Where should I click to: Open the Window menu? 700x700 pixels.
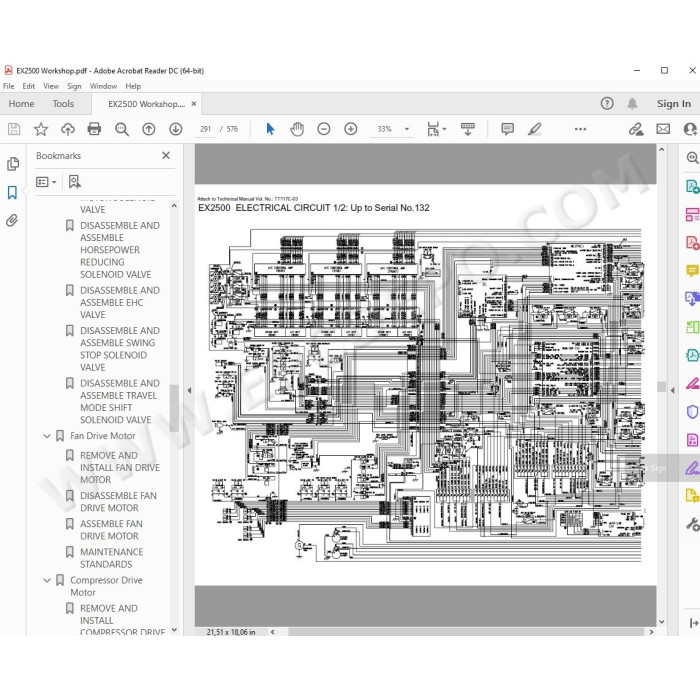[103, 86]
